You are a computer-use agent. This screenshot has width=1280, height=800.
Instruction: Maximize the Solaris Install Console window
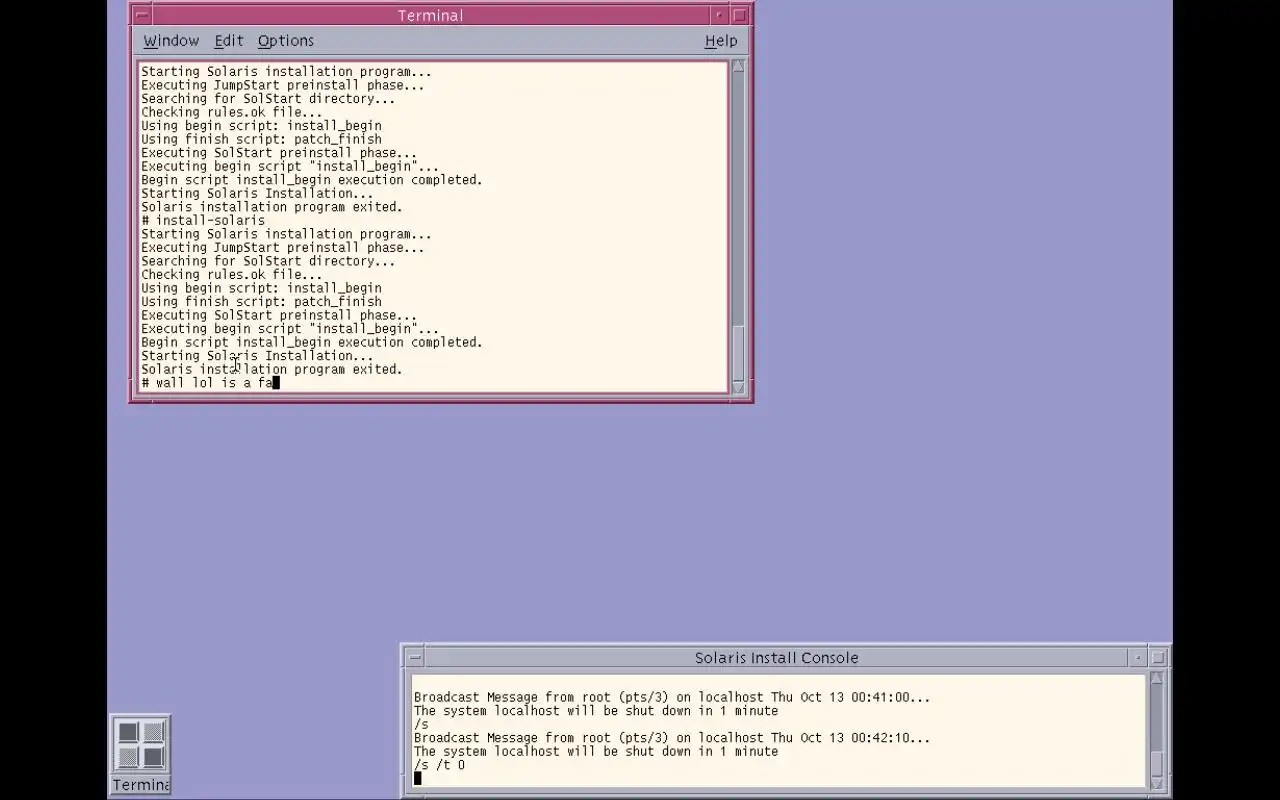[x=1158, y=657]
